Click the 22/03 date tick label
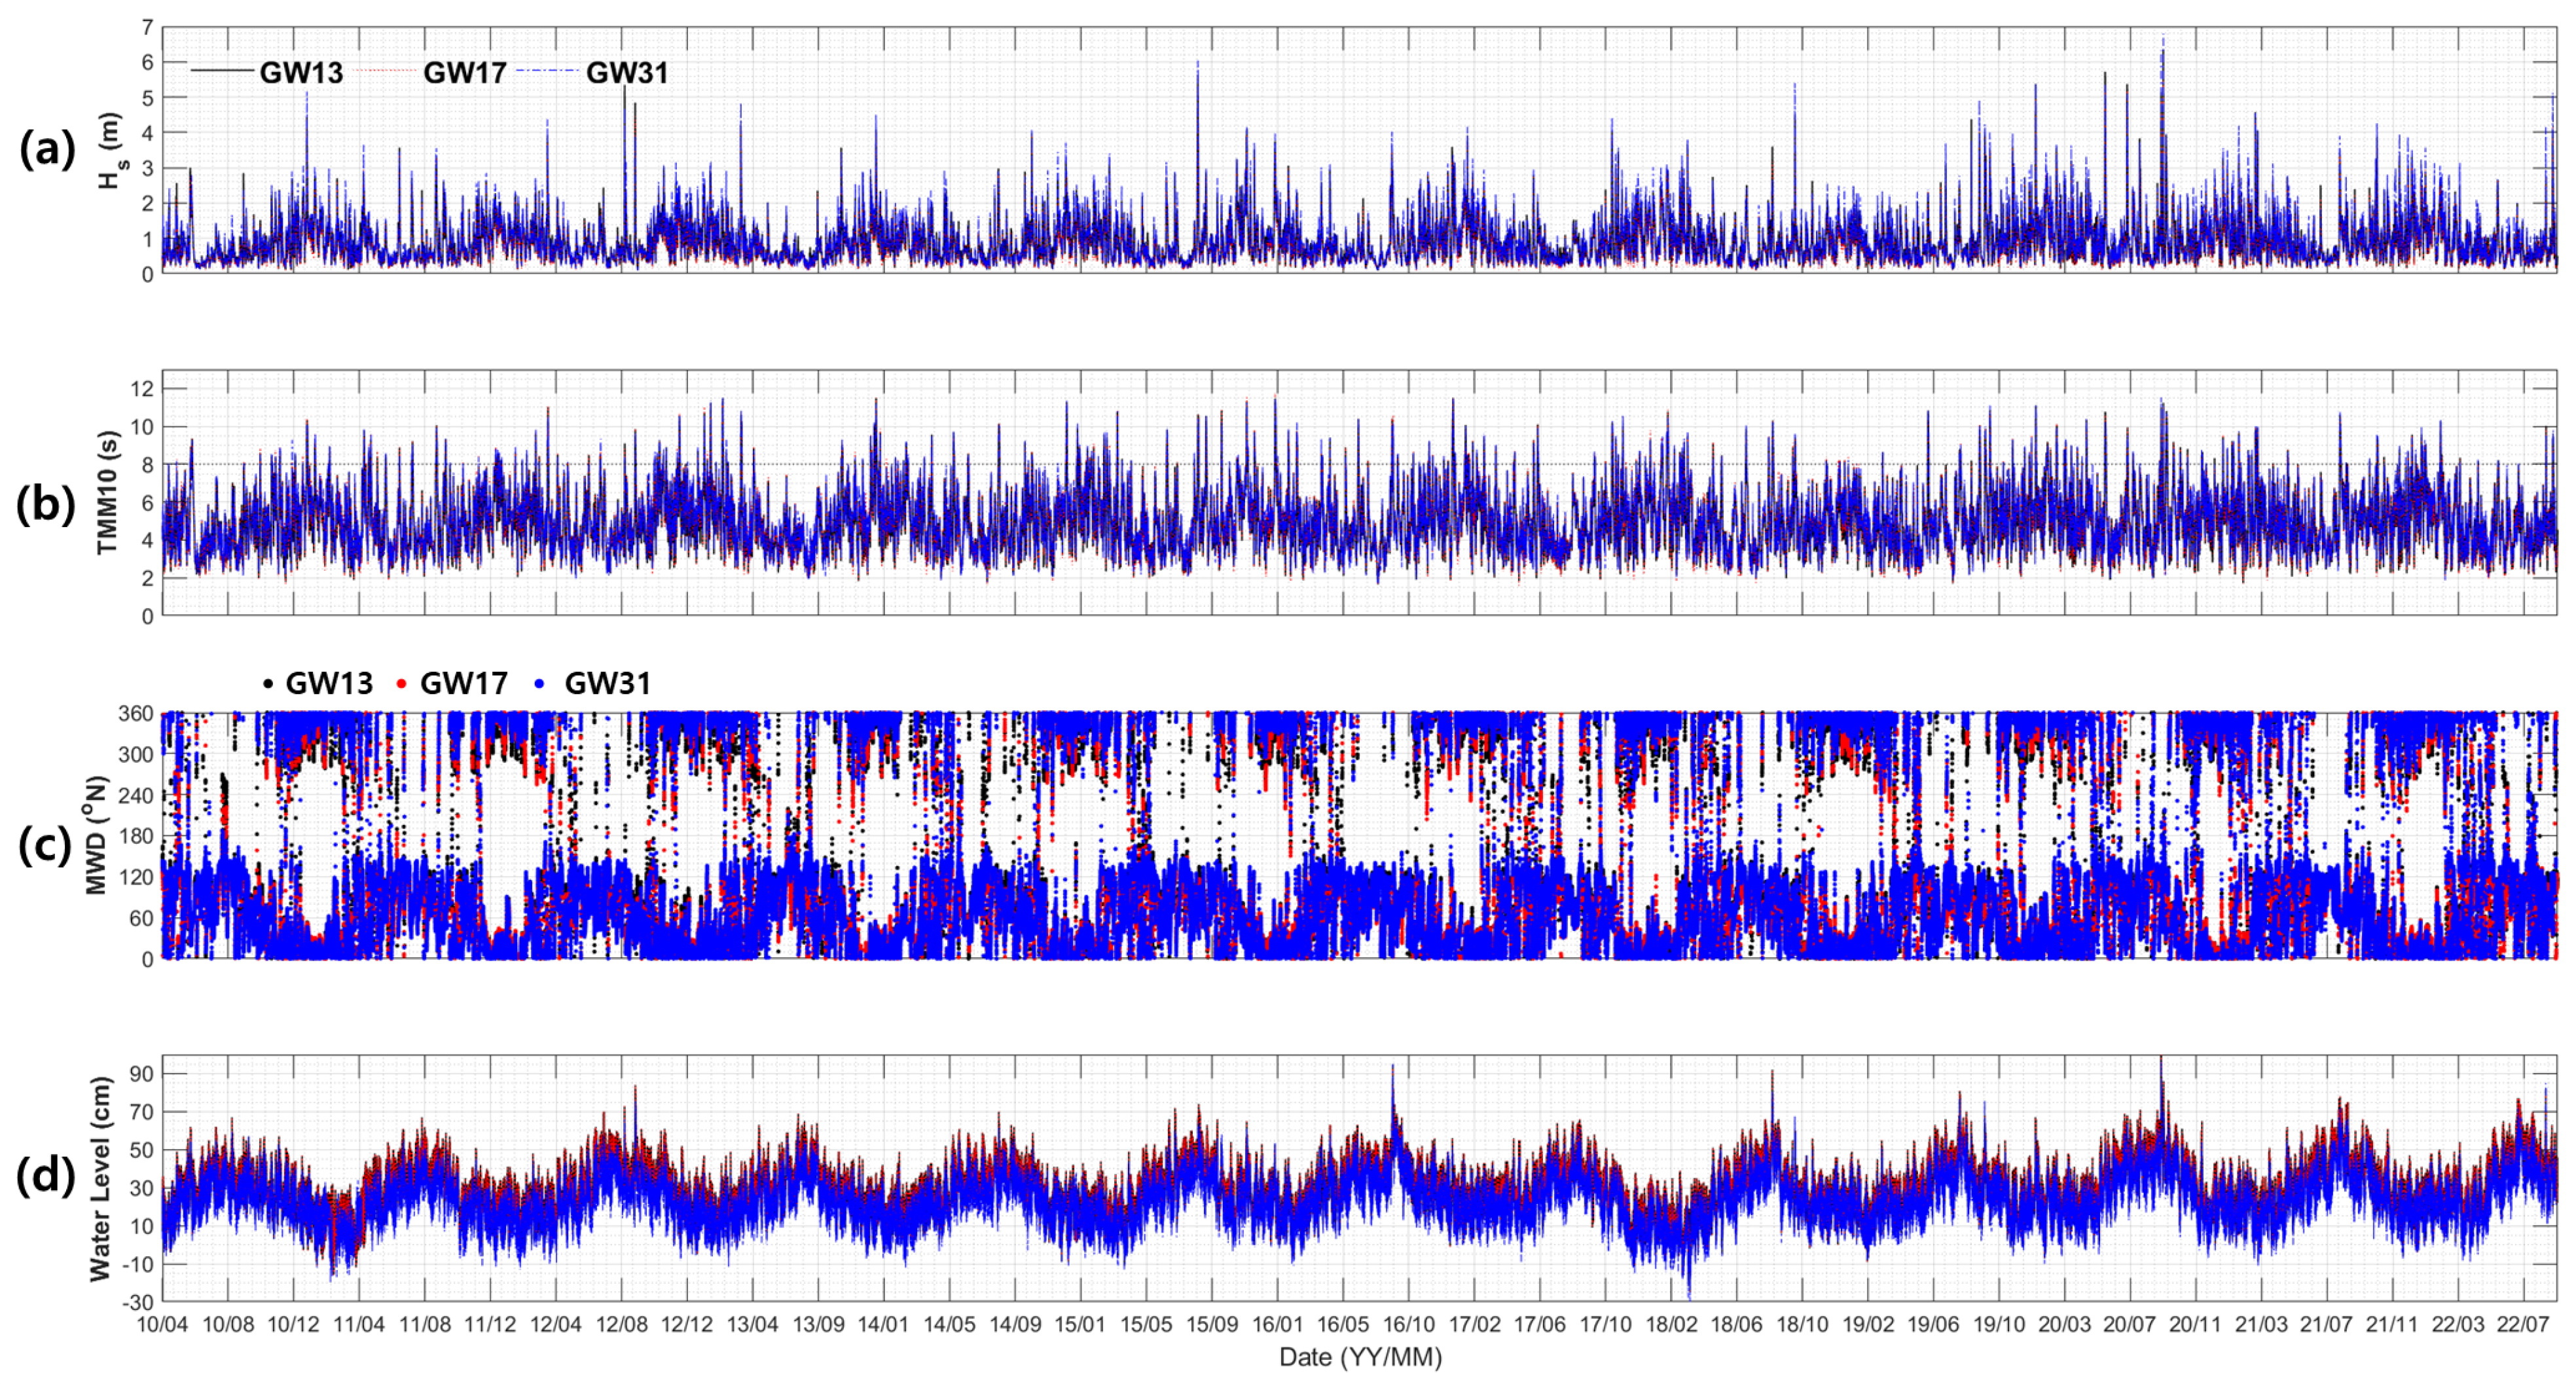This screenshot has height=1386, width=2576. point(2459,1324)
